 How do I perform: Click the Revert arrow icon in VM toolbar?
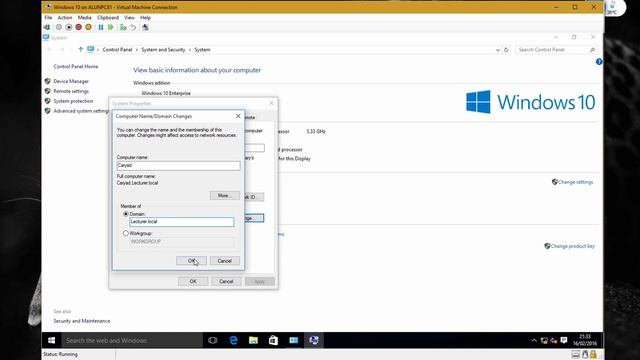(133, 27)
